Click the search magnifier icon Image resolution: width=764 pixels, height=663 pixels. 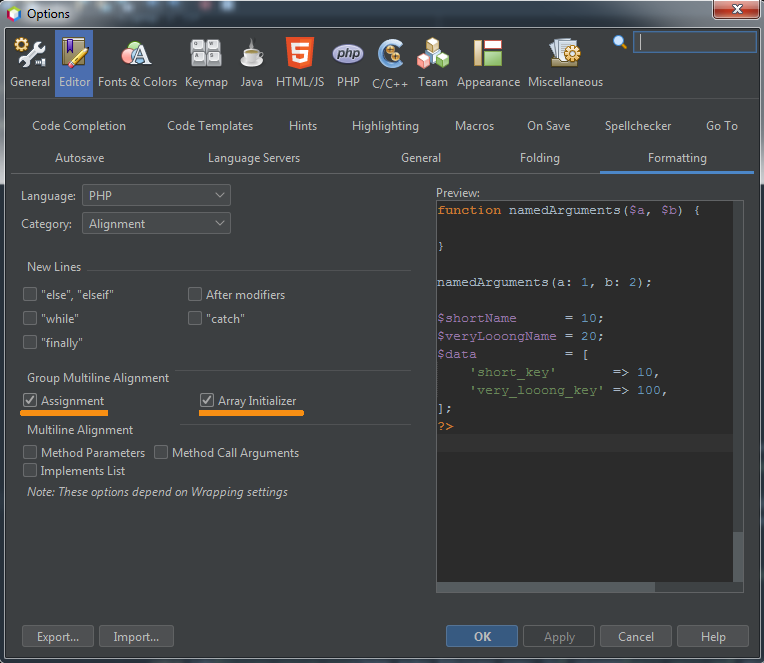619,42
